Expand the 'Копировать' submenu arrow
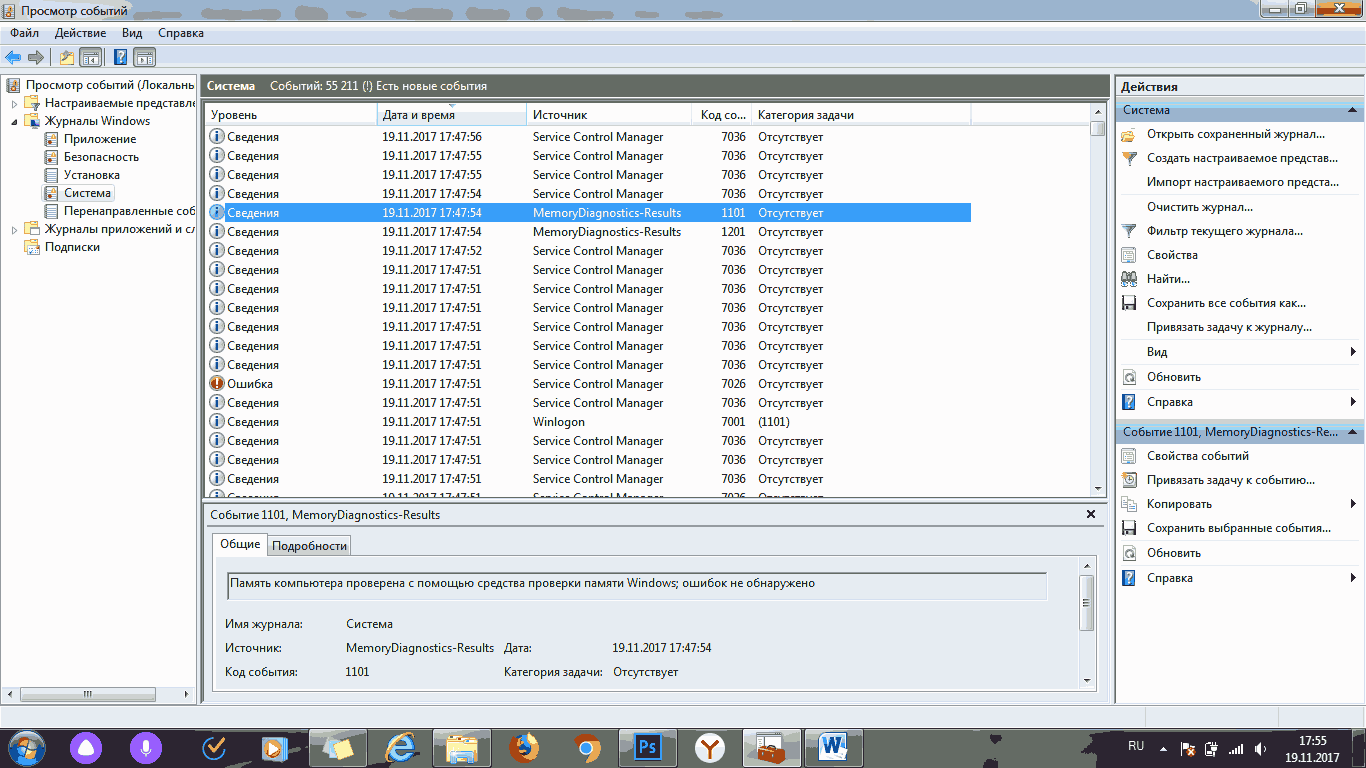Screen dimensions: 1366x768 (1352, 504)
